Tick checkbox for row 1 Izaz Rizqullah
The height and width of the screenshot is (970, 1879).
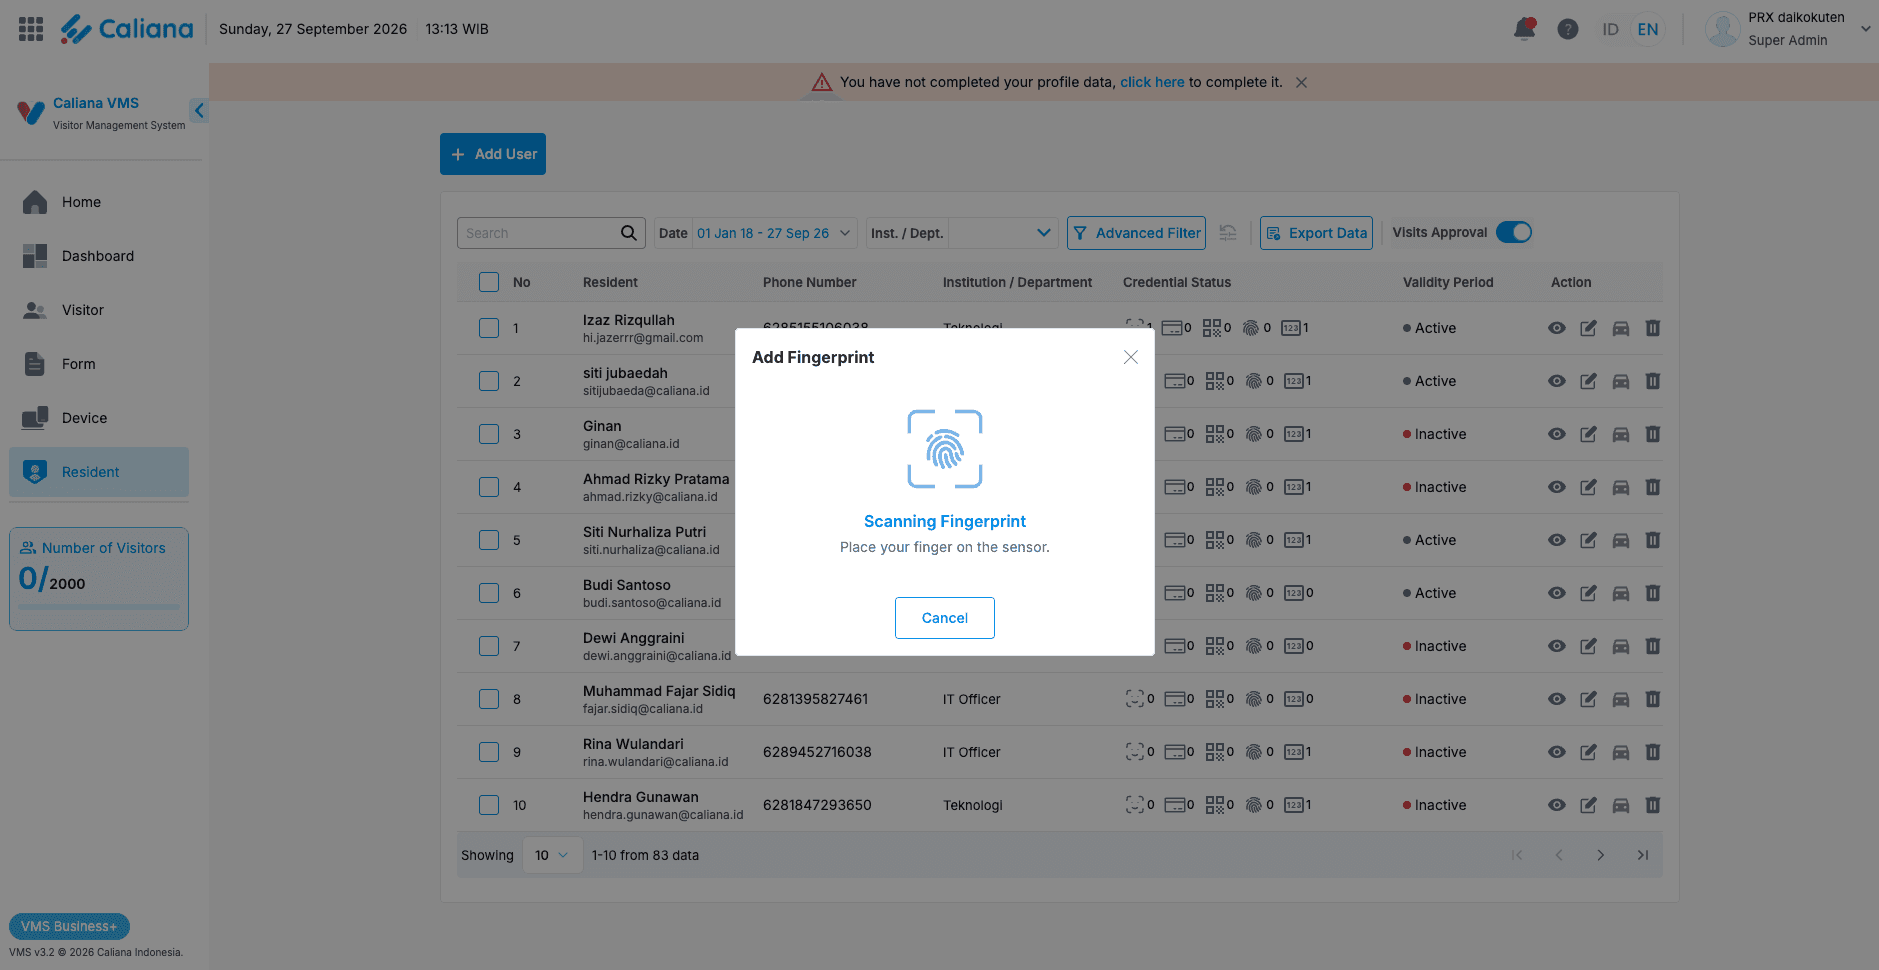489,328
